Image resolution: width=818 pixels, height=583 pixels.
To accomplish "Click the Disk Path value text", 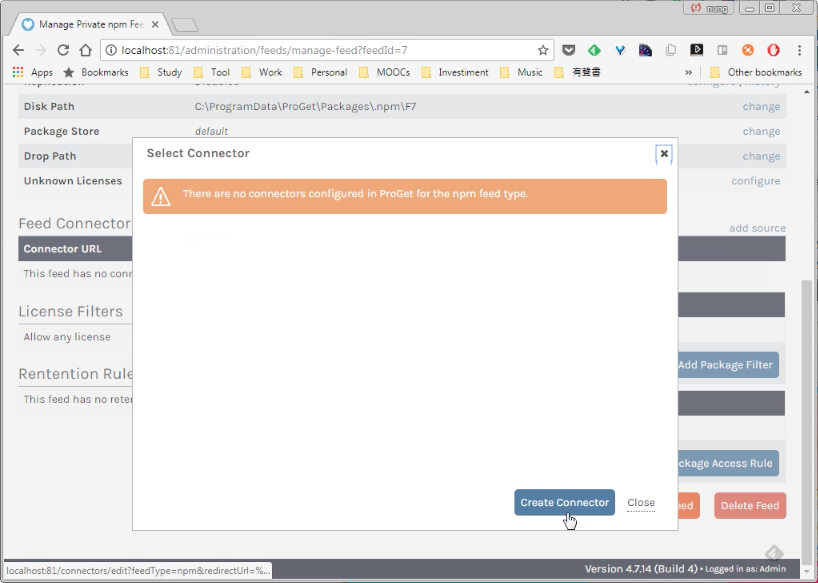I will point(305,106).
